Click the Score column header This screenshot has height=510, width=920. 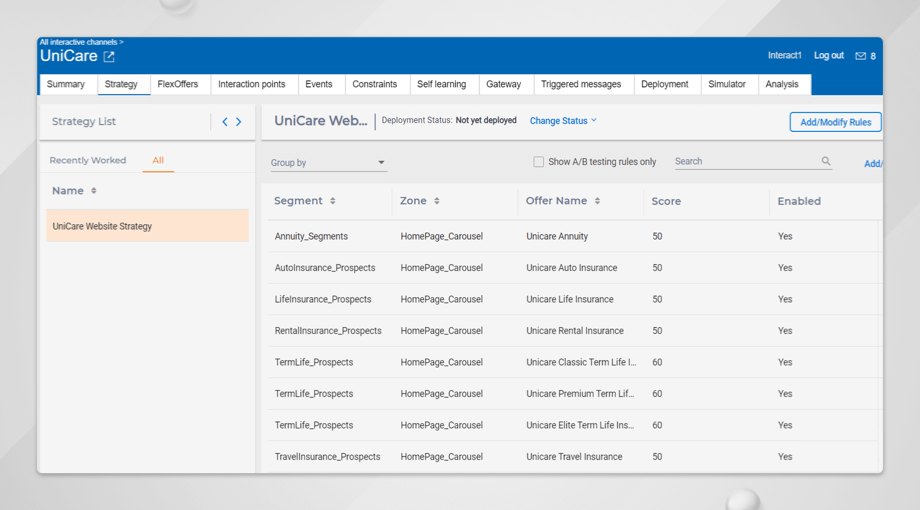click(666, 201)
